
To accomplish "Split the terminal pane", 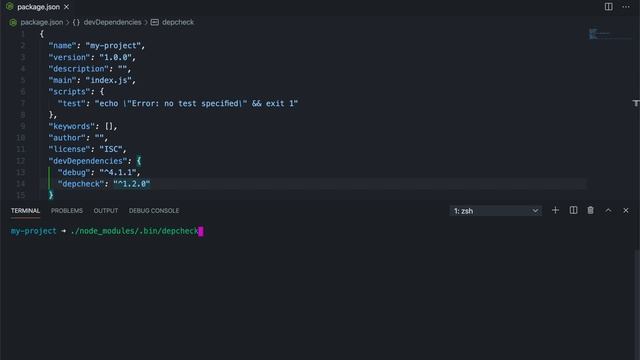I will 573,210.
